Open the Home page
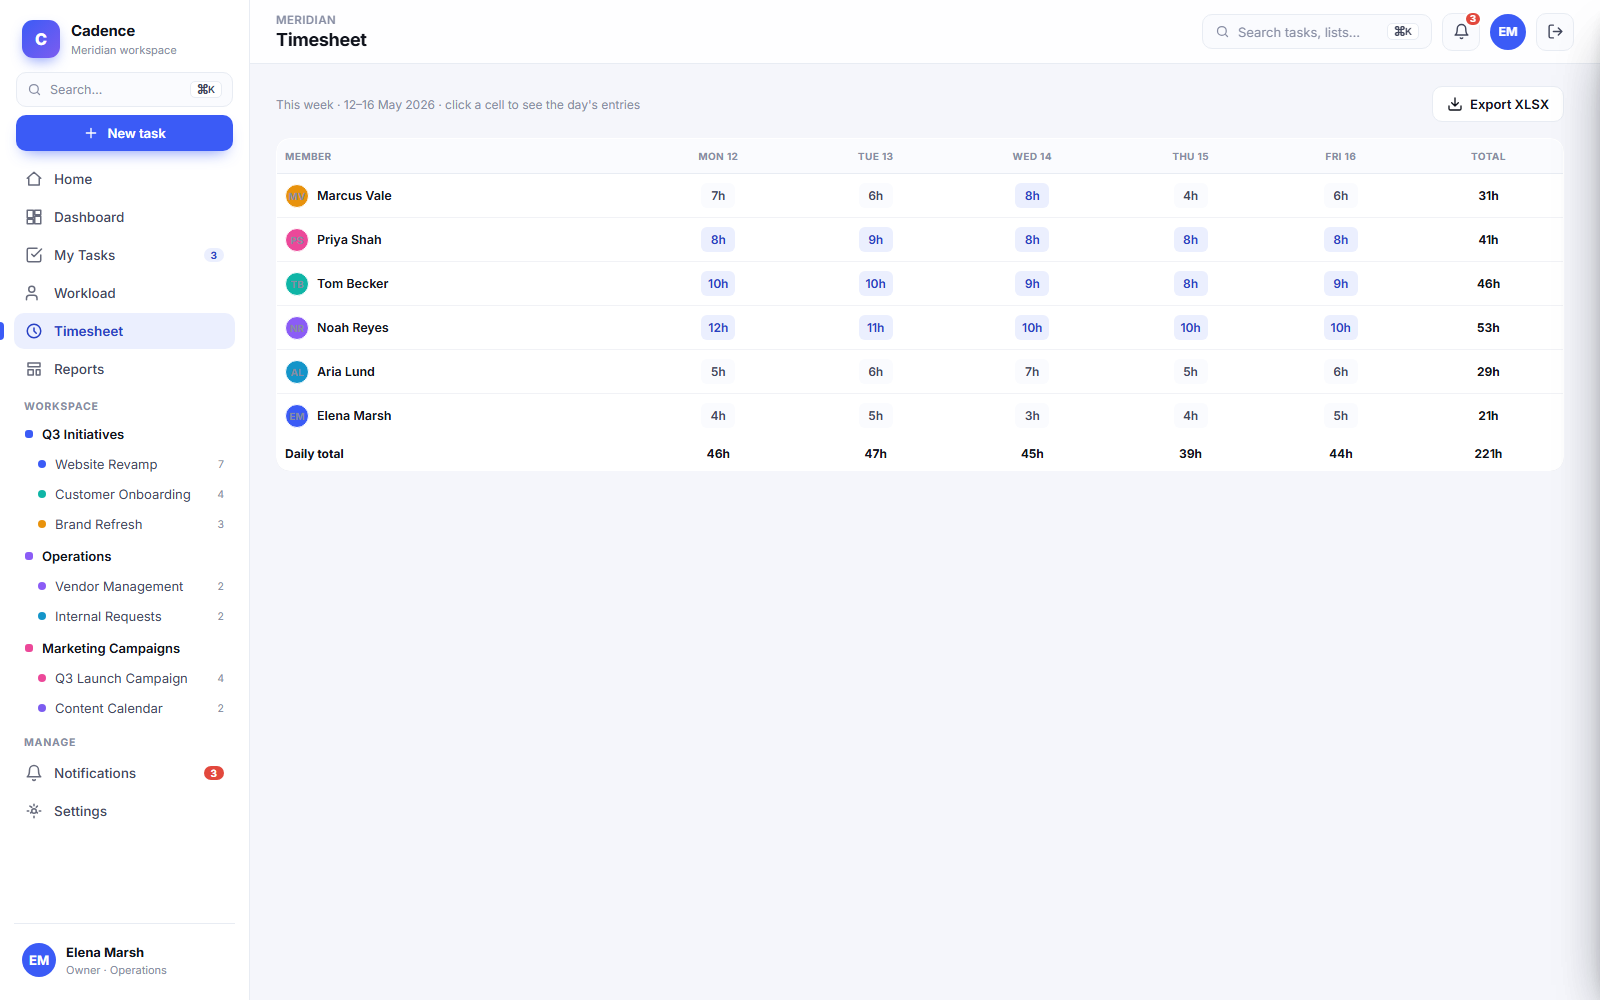 (x=124, y=179)
